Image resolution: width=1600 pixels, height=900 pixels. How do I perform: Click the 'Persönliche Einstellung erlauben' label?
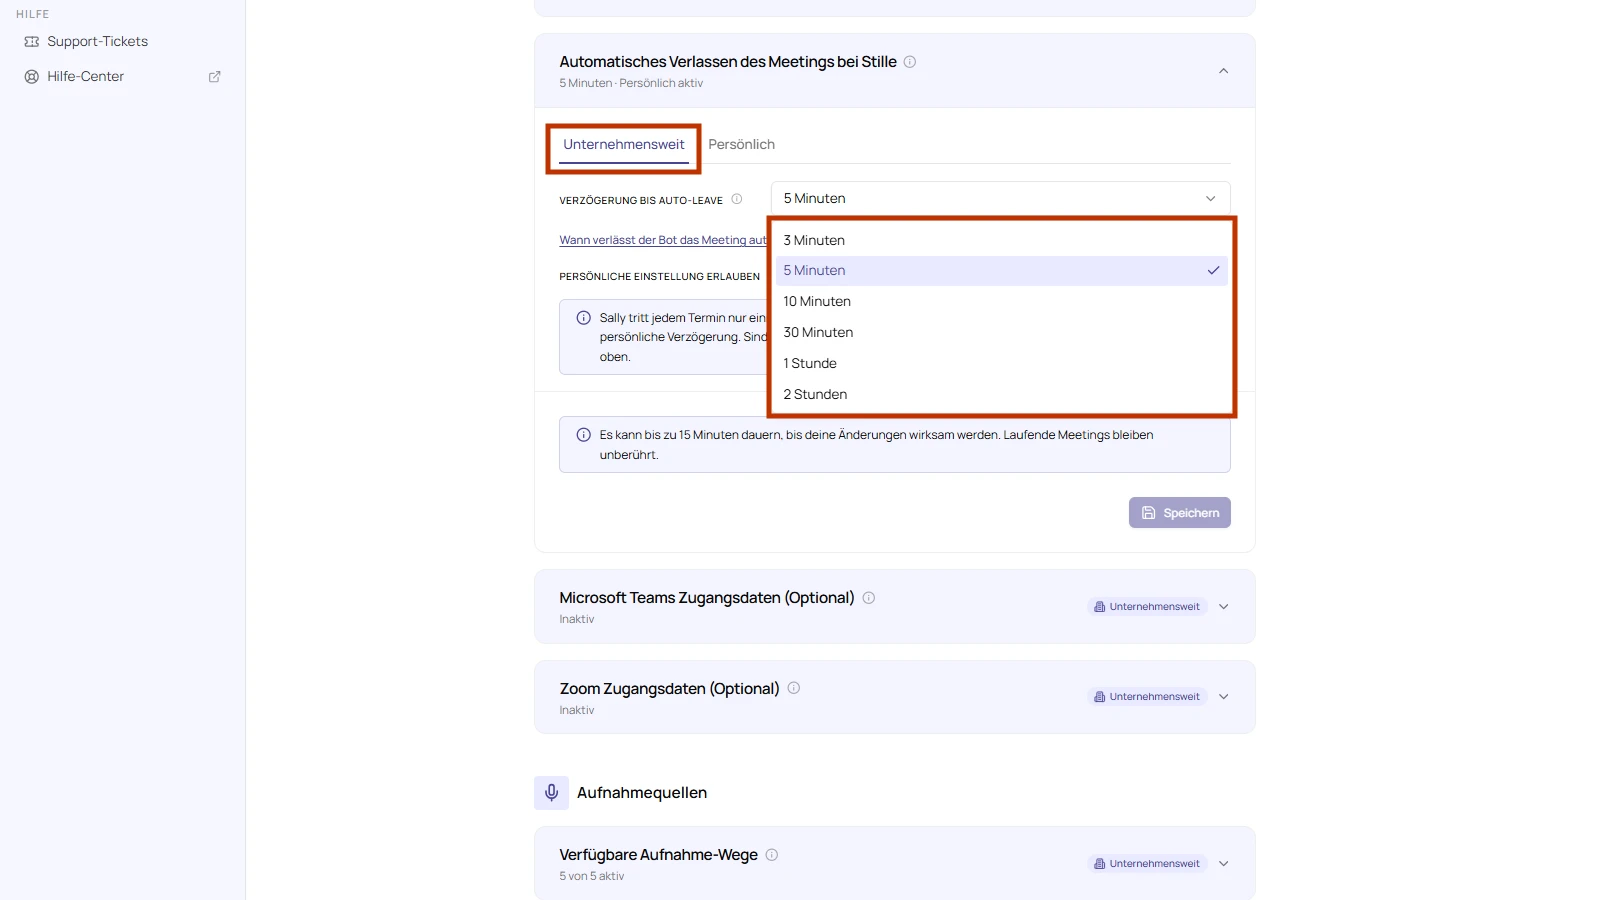coord(659,277)
